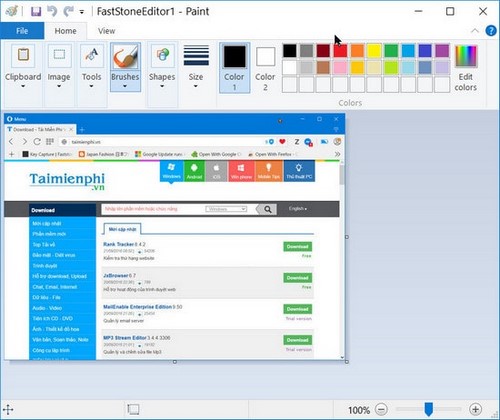The height and width of the screenshot is (420, 500).
Task: Pick the green color swatch
Action: pyautogui.click(x=391, y=51)
